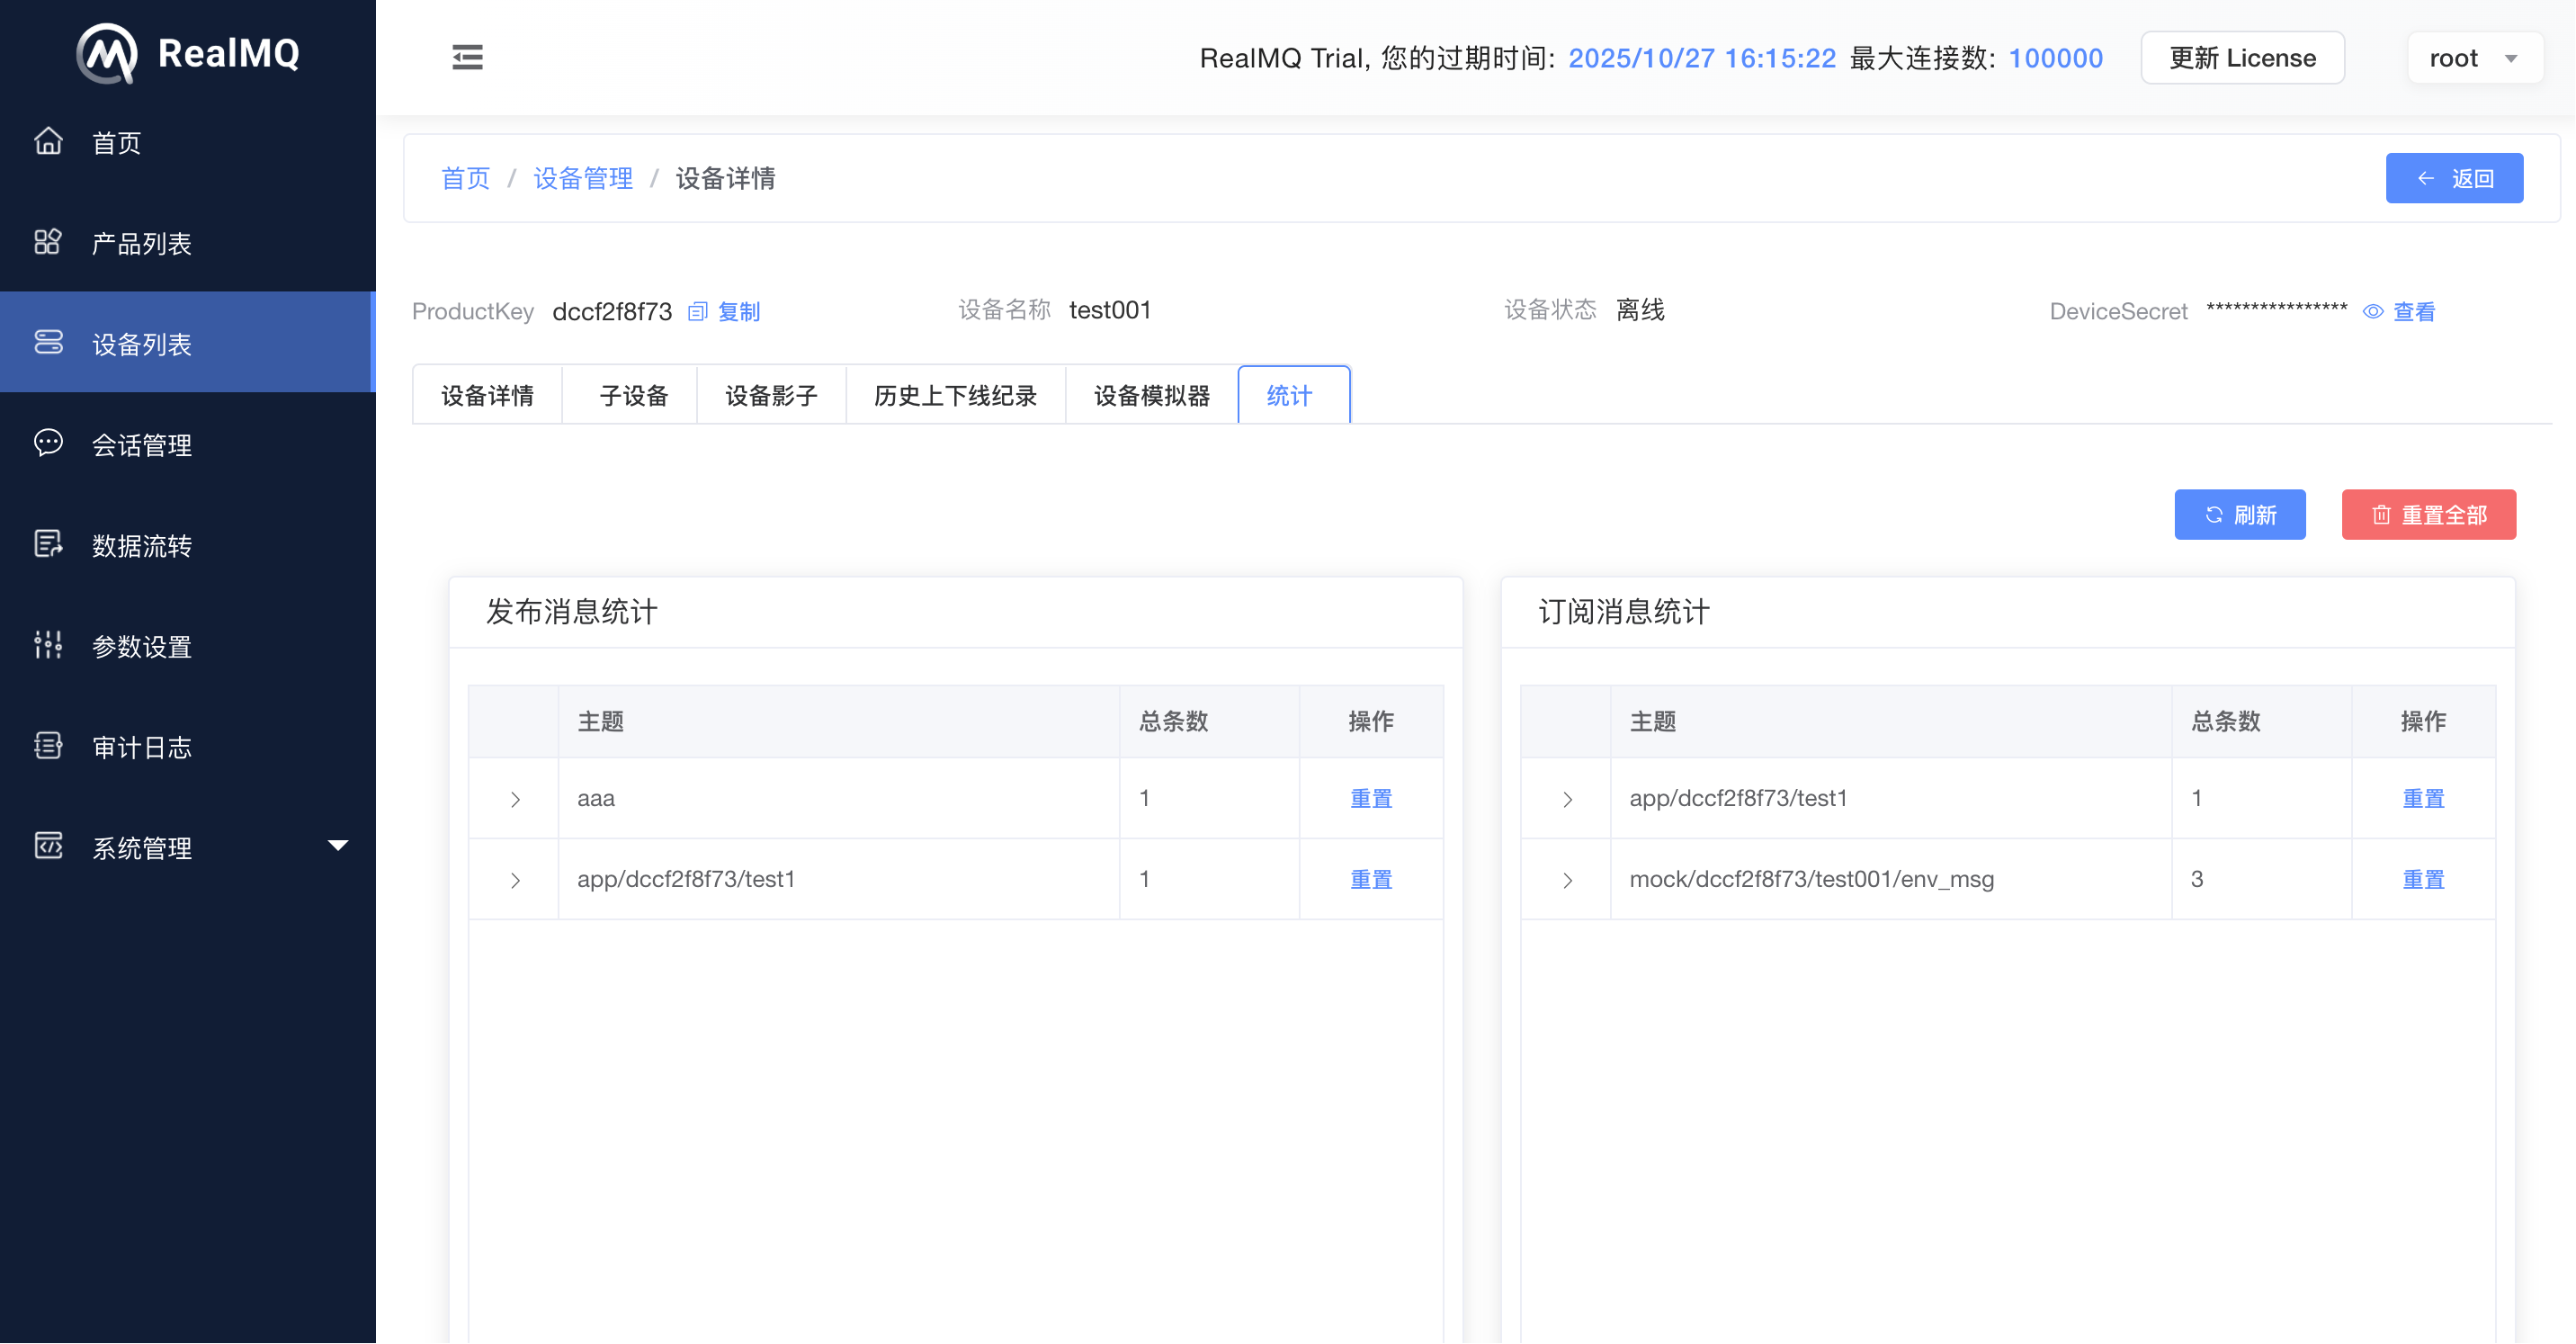2576x1344 pixels.
Task: Click the 刷新 button
Action: (x=2240, y=515)
